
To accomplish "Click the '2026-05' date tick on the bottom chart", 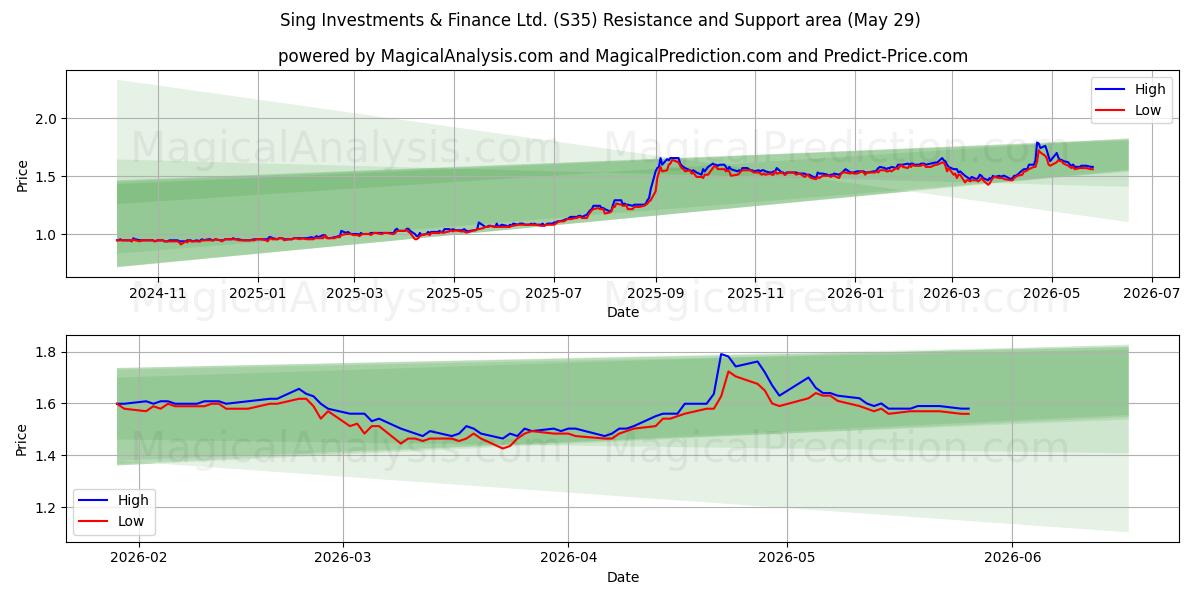I will point(787,559).
